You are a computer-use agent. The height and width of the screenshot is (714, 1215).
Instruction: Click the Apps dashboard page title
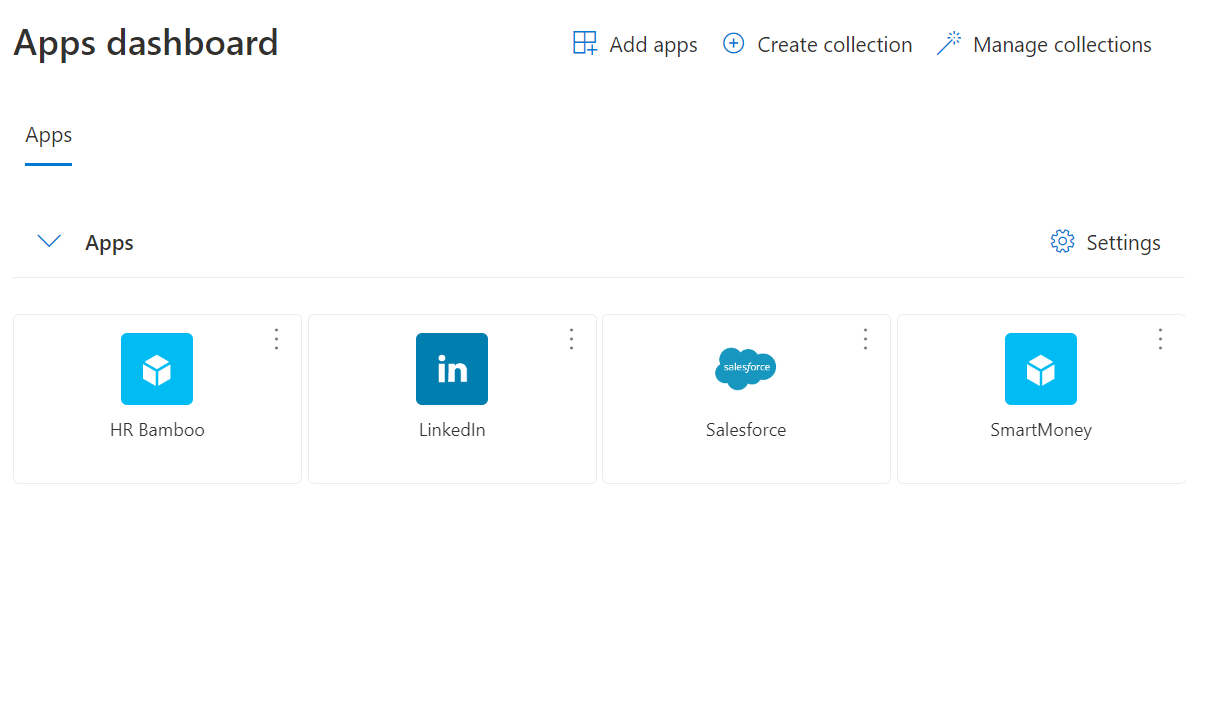[146, 43]
